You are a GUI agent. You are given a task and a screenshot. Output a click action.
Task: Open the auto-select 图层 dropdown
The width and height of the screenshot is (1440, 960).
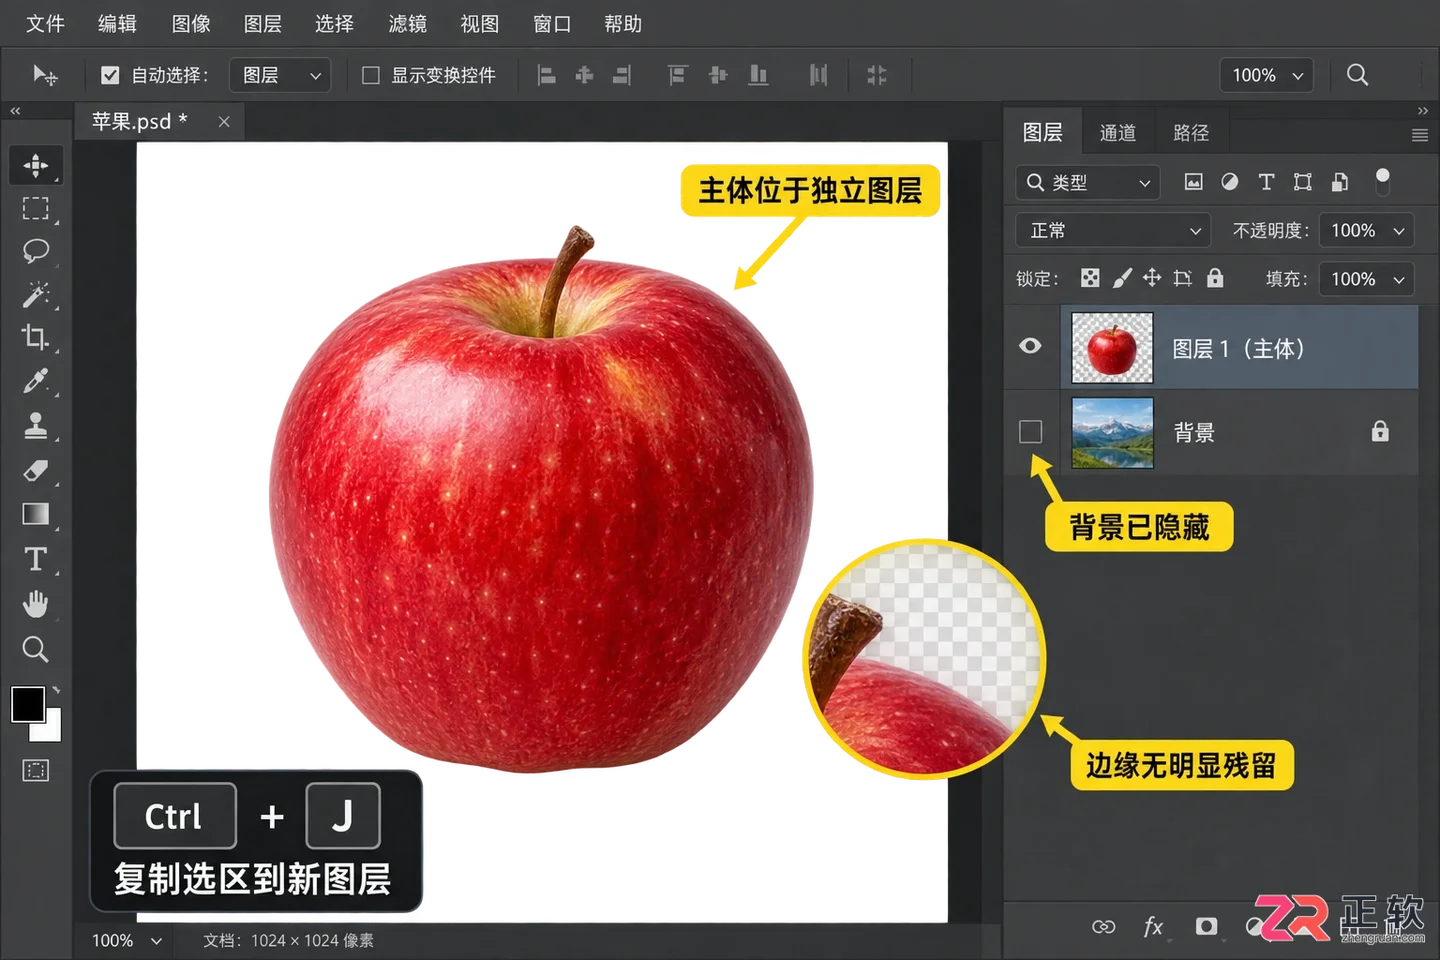coord(280,75)
